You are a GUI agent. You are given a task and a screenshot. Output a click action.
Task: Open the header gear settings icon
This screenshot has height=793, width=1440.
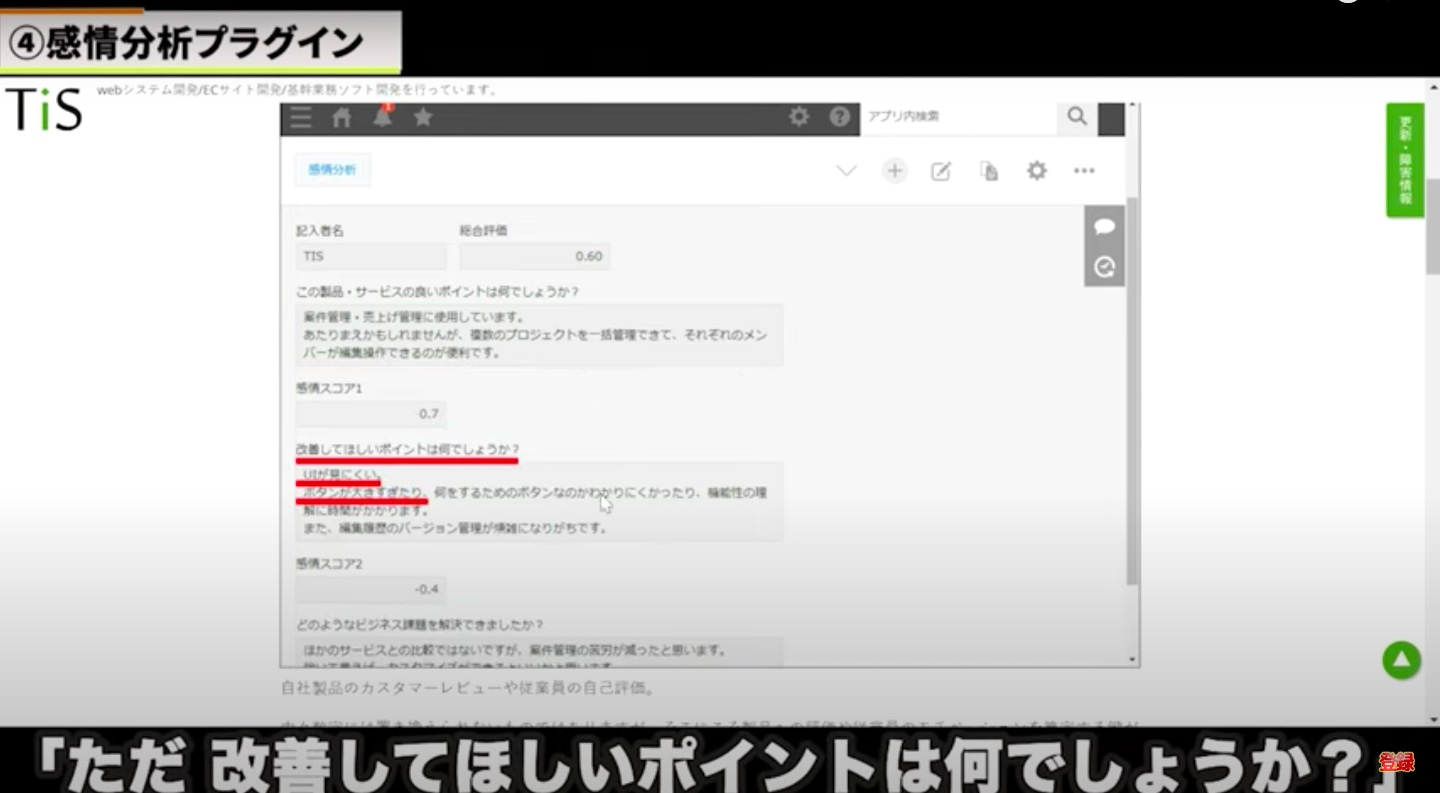click(x=799, y=117)
